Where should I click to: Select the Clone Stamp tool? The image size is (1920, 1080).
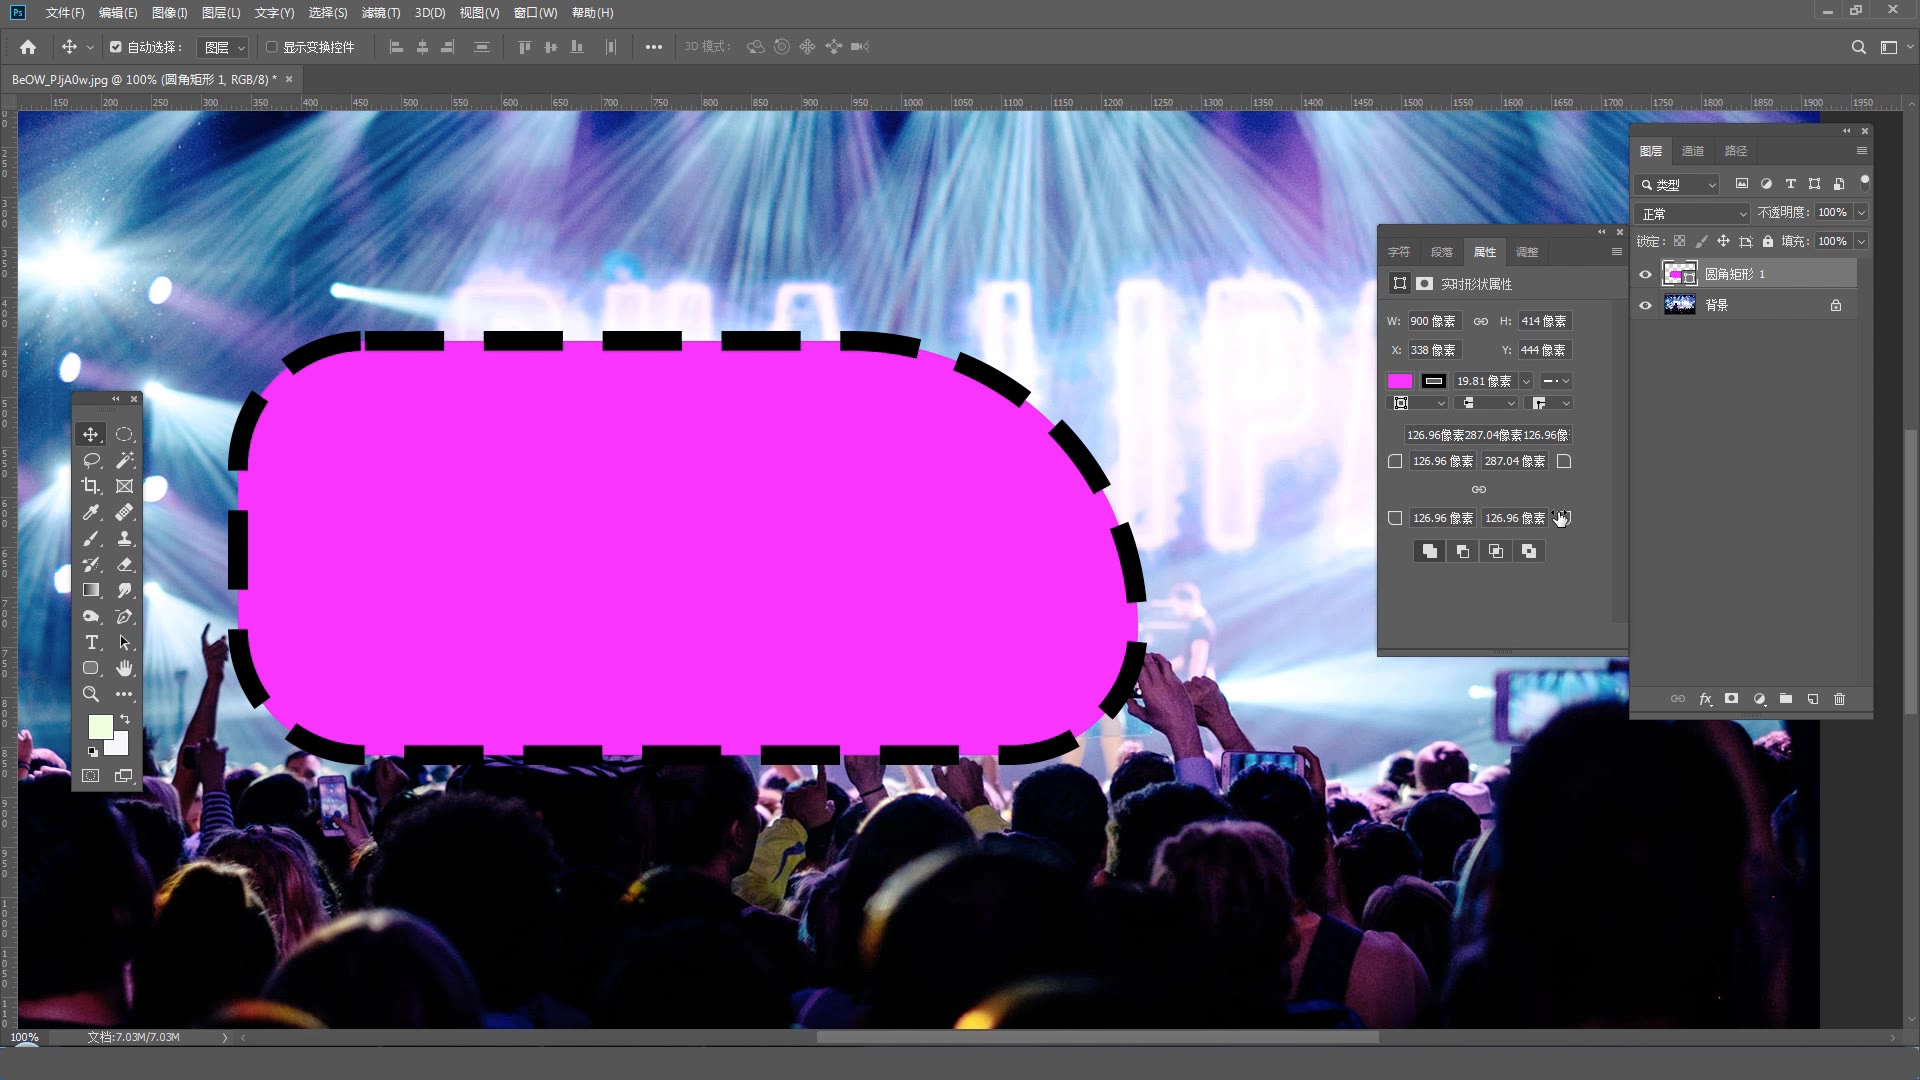(x=124, y=538)
